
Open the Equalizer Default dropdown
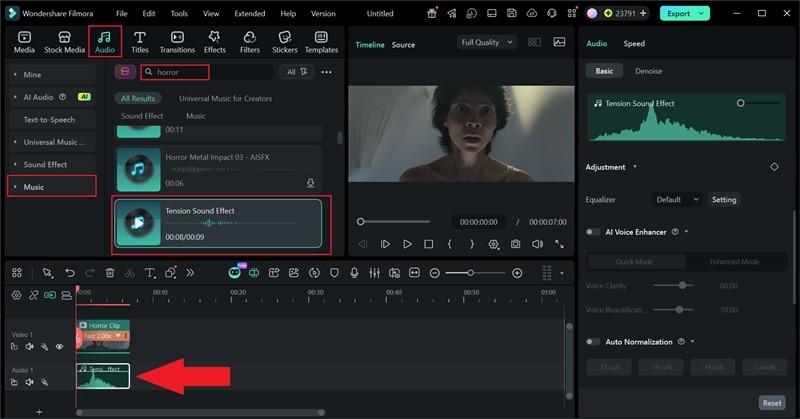[x=678, y=199]
